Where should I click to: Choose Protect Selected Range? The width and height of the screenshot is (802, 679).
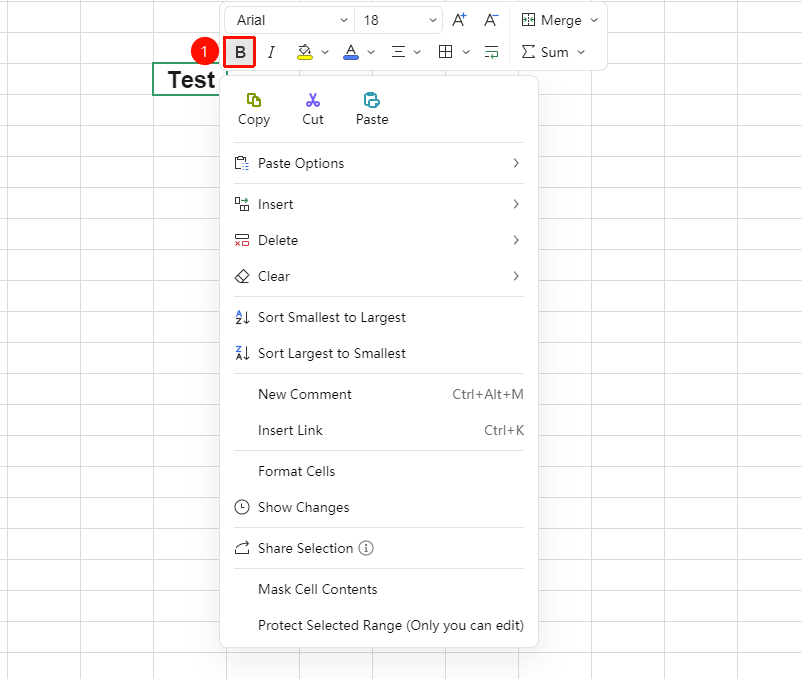(379, 625)
